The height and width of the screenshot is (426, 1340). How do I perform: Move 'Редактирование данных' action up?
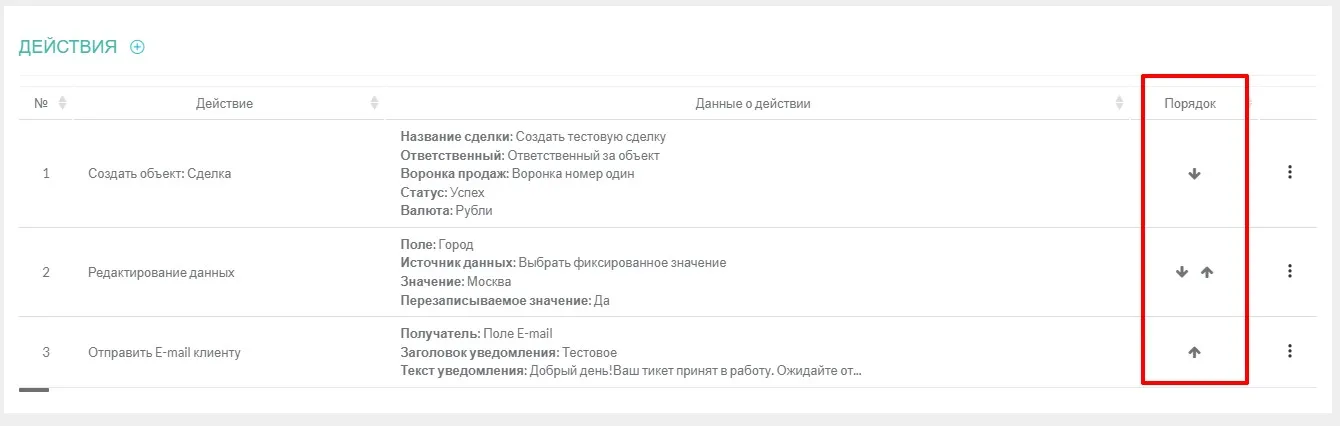click(1207, 272)
